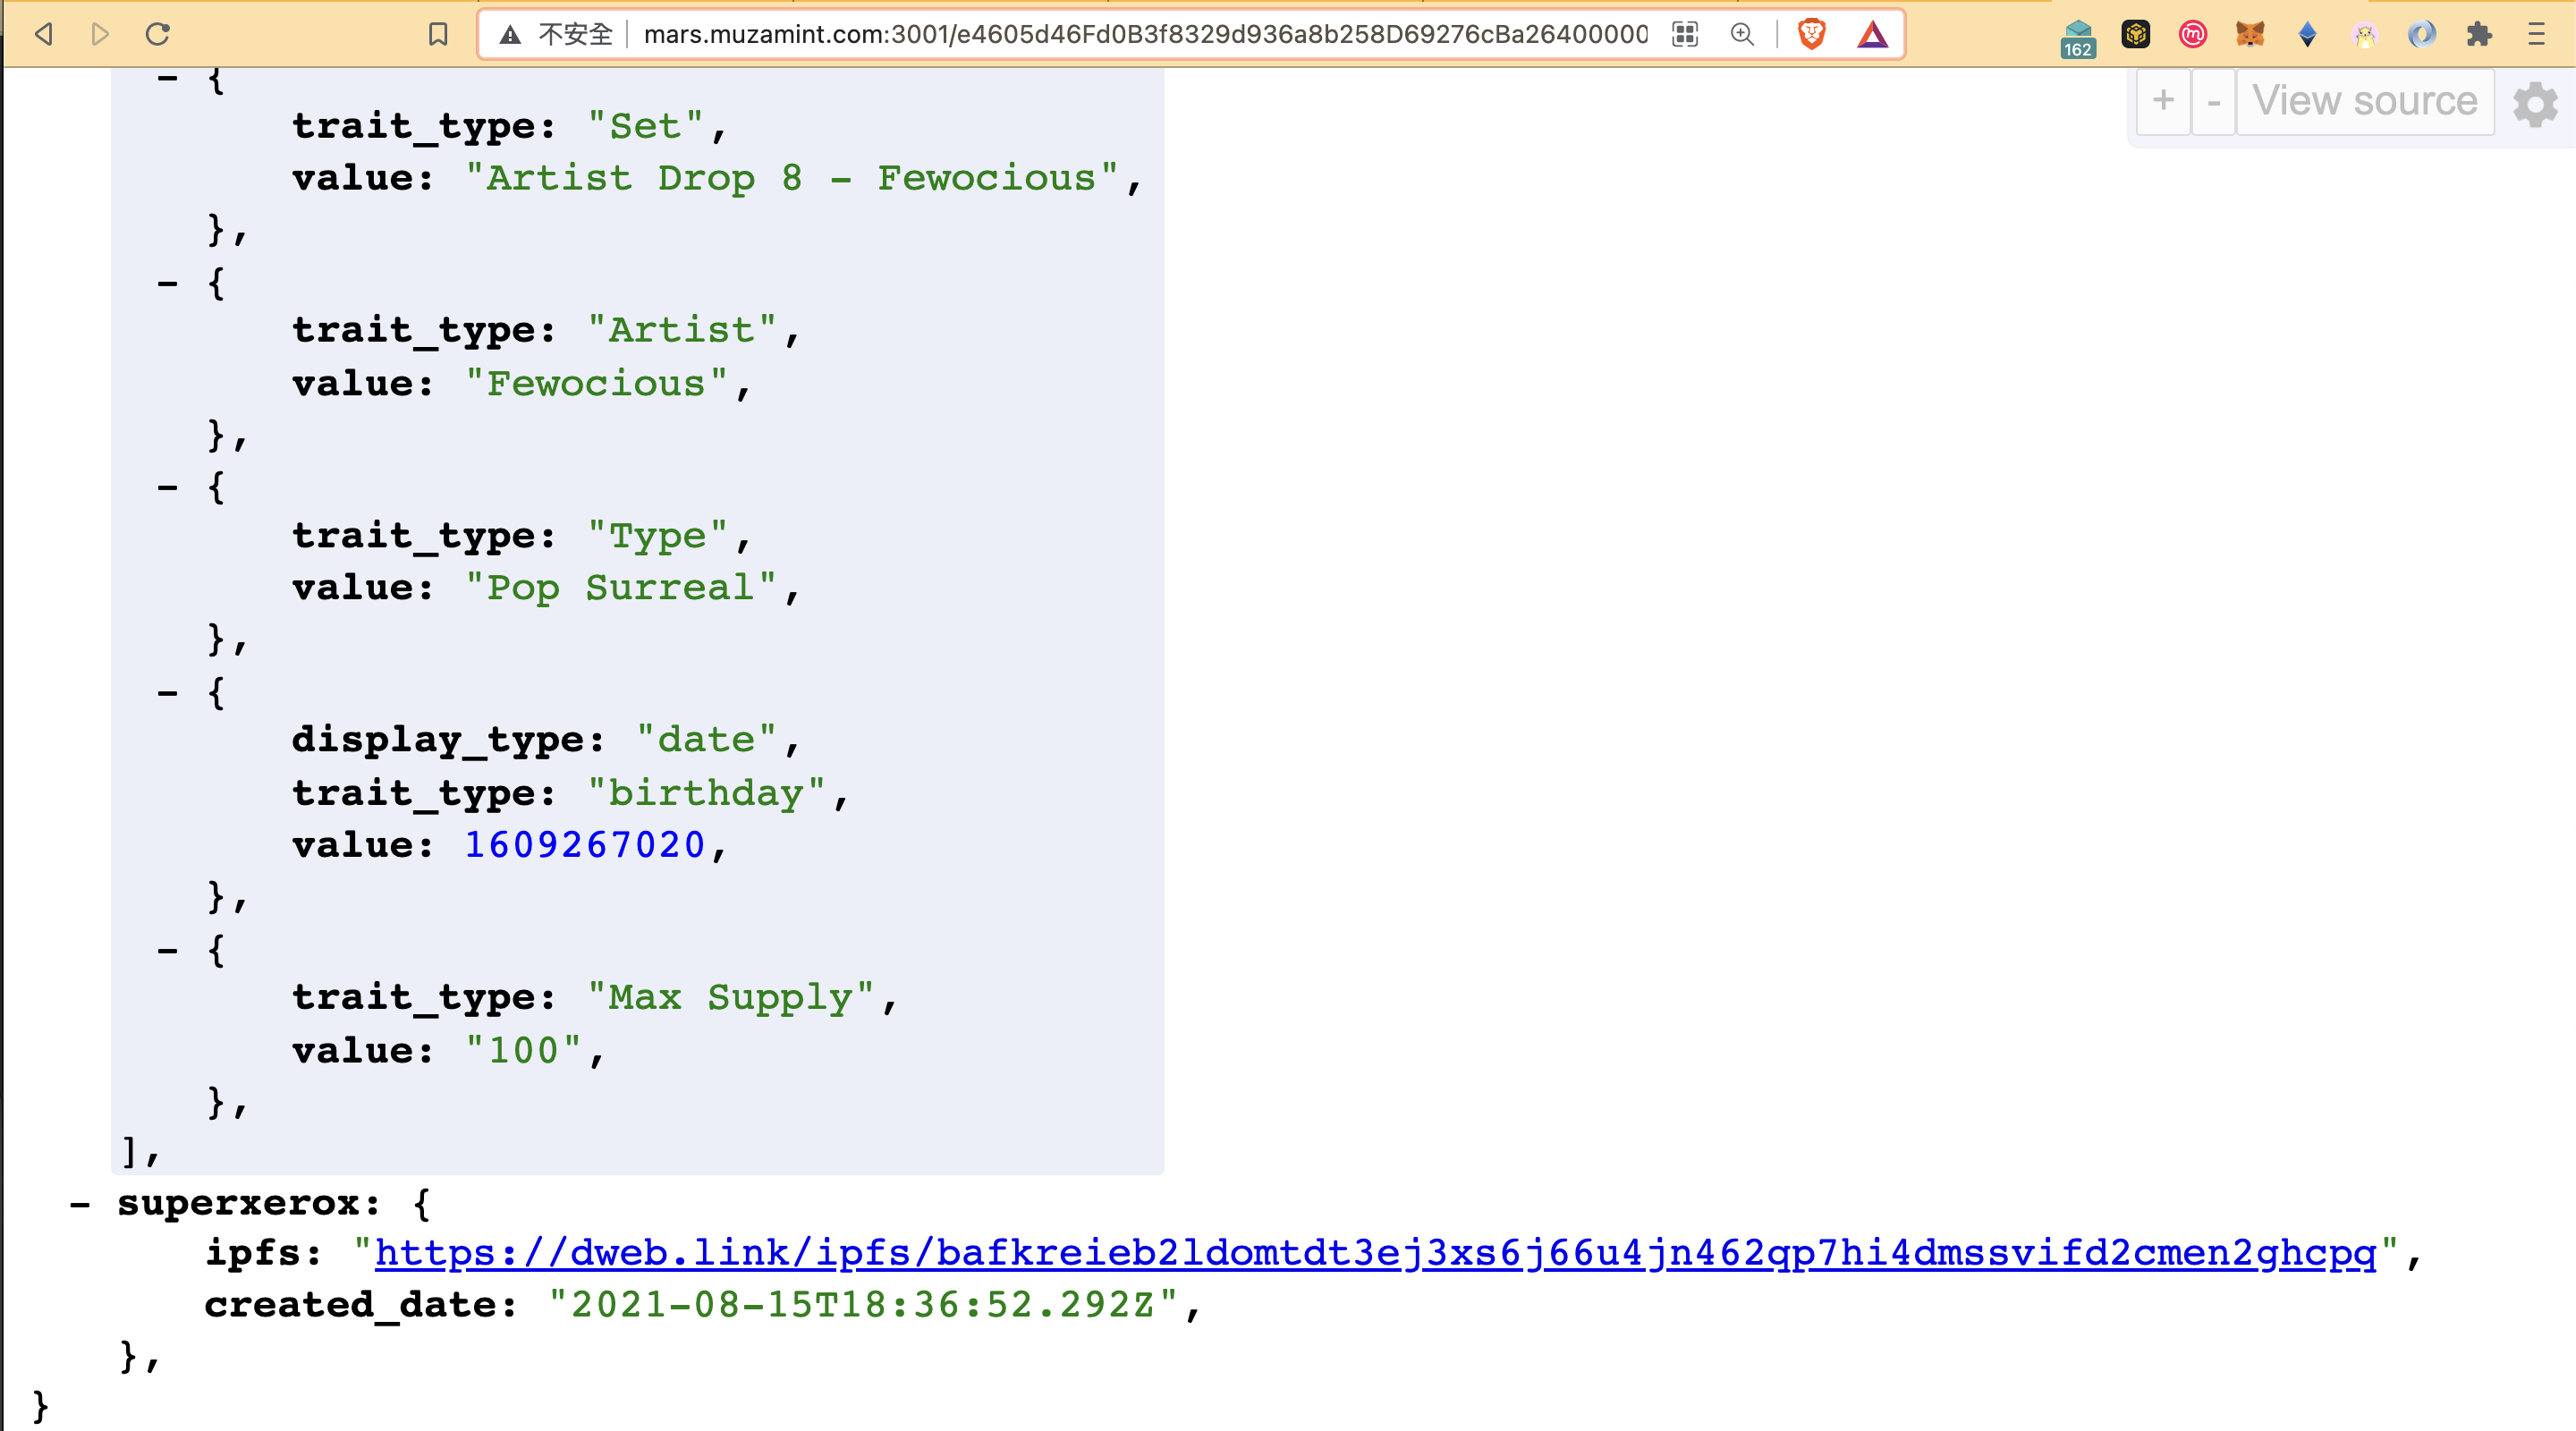This screenshot has width=2576, height=1431.
Task: Collapse the Artist trait object
Action: (x=167, y=284)
